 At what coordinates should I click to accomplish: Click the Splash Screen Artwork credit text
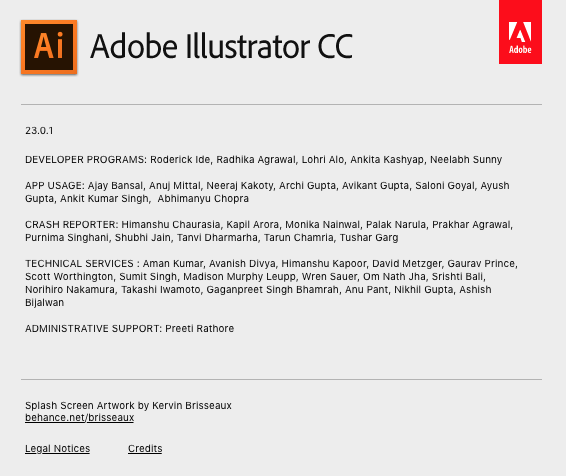coord(128,406)
